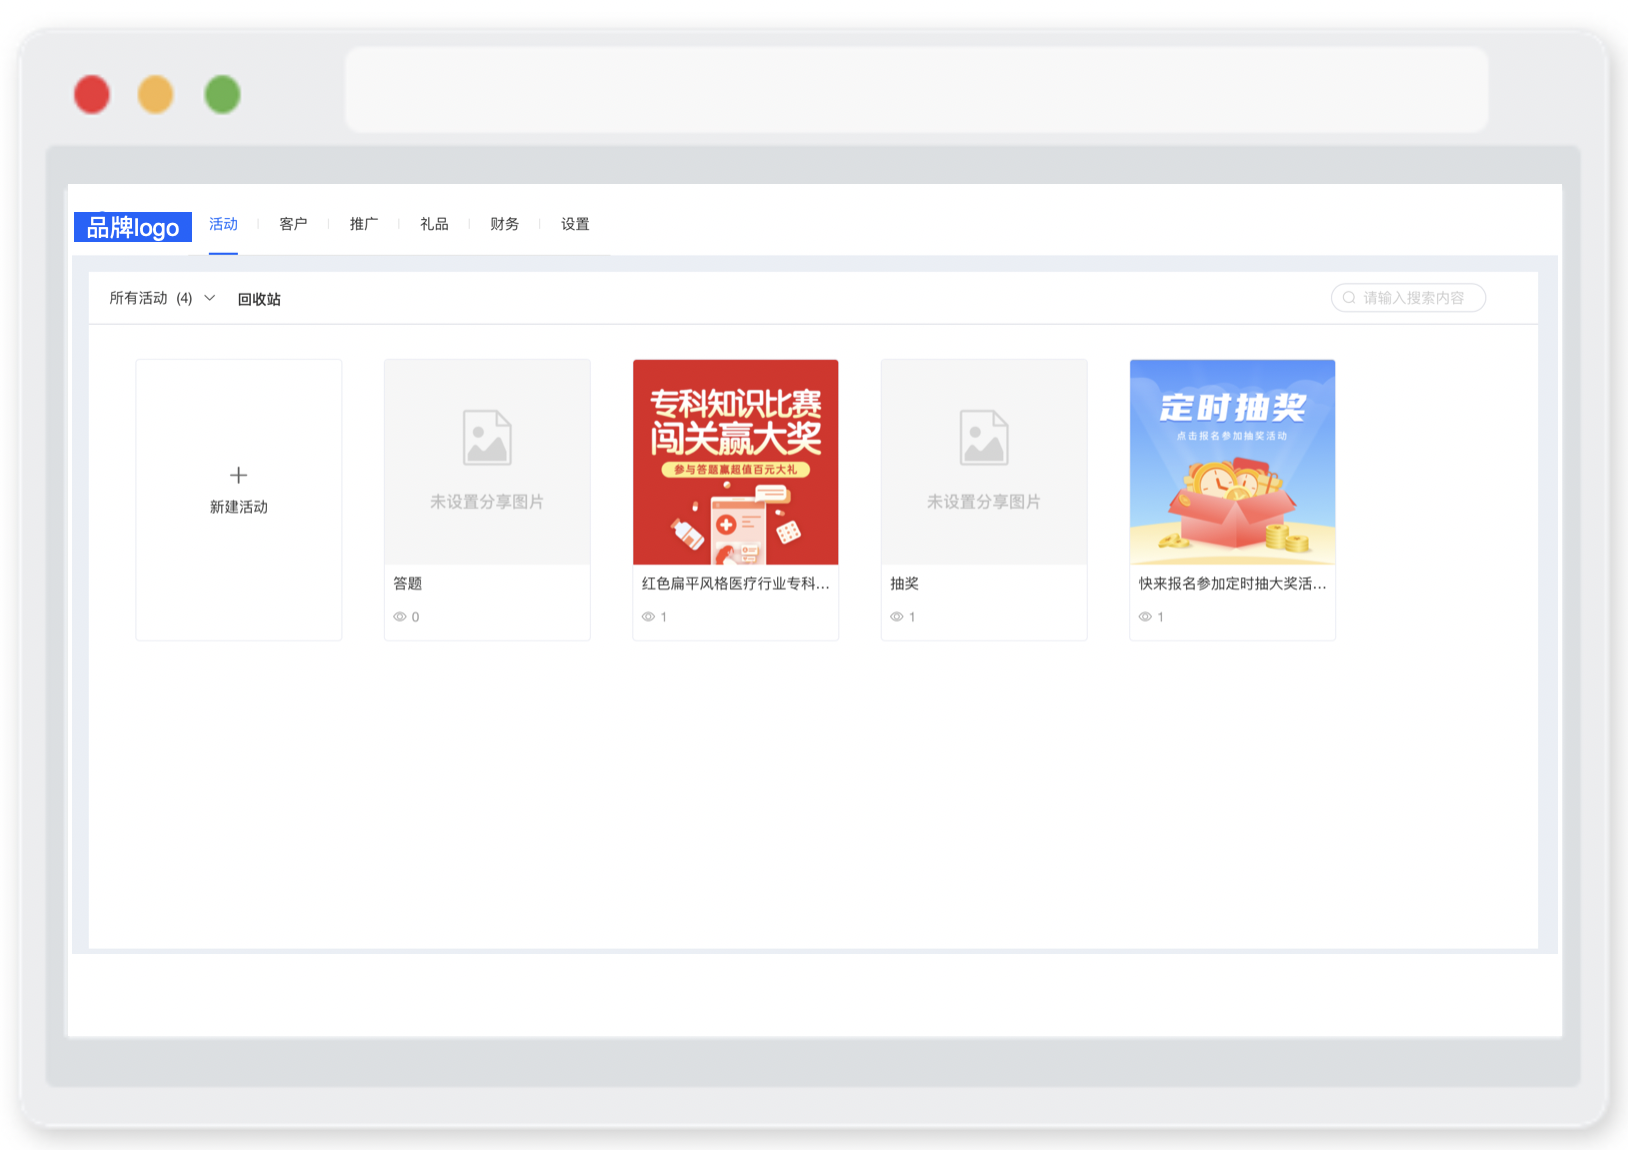Select the 财务 tab

[x=505, y=224]
